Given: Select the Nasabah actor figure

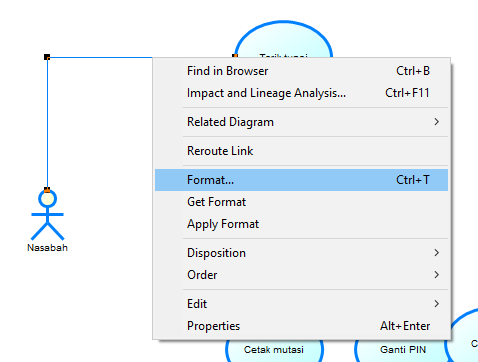Looking at the screenshot, I should pos(47,215).
